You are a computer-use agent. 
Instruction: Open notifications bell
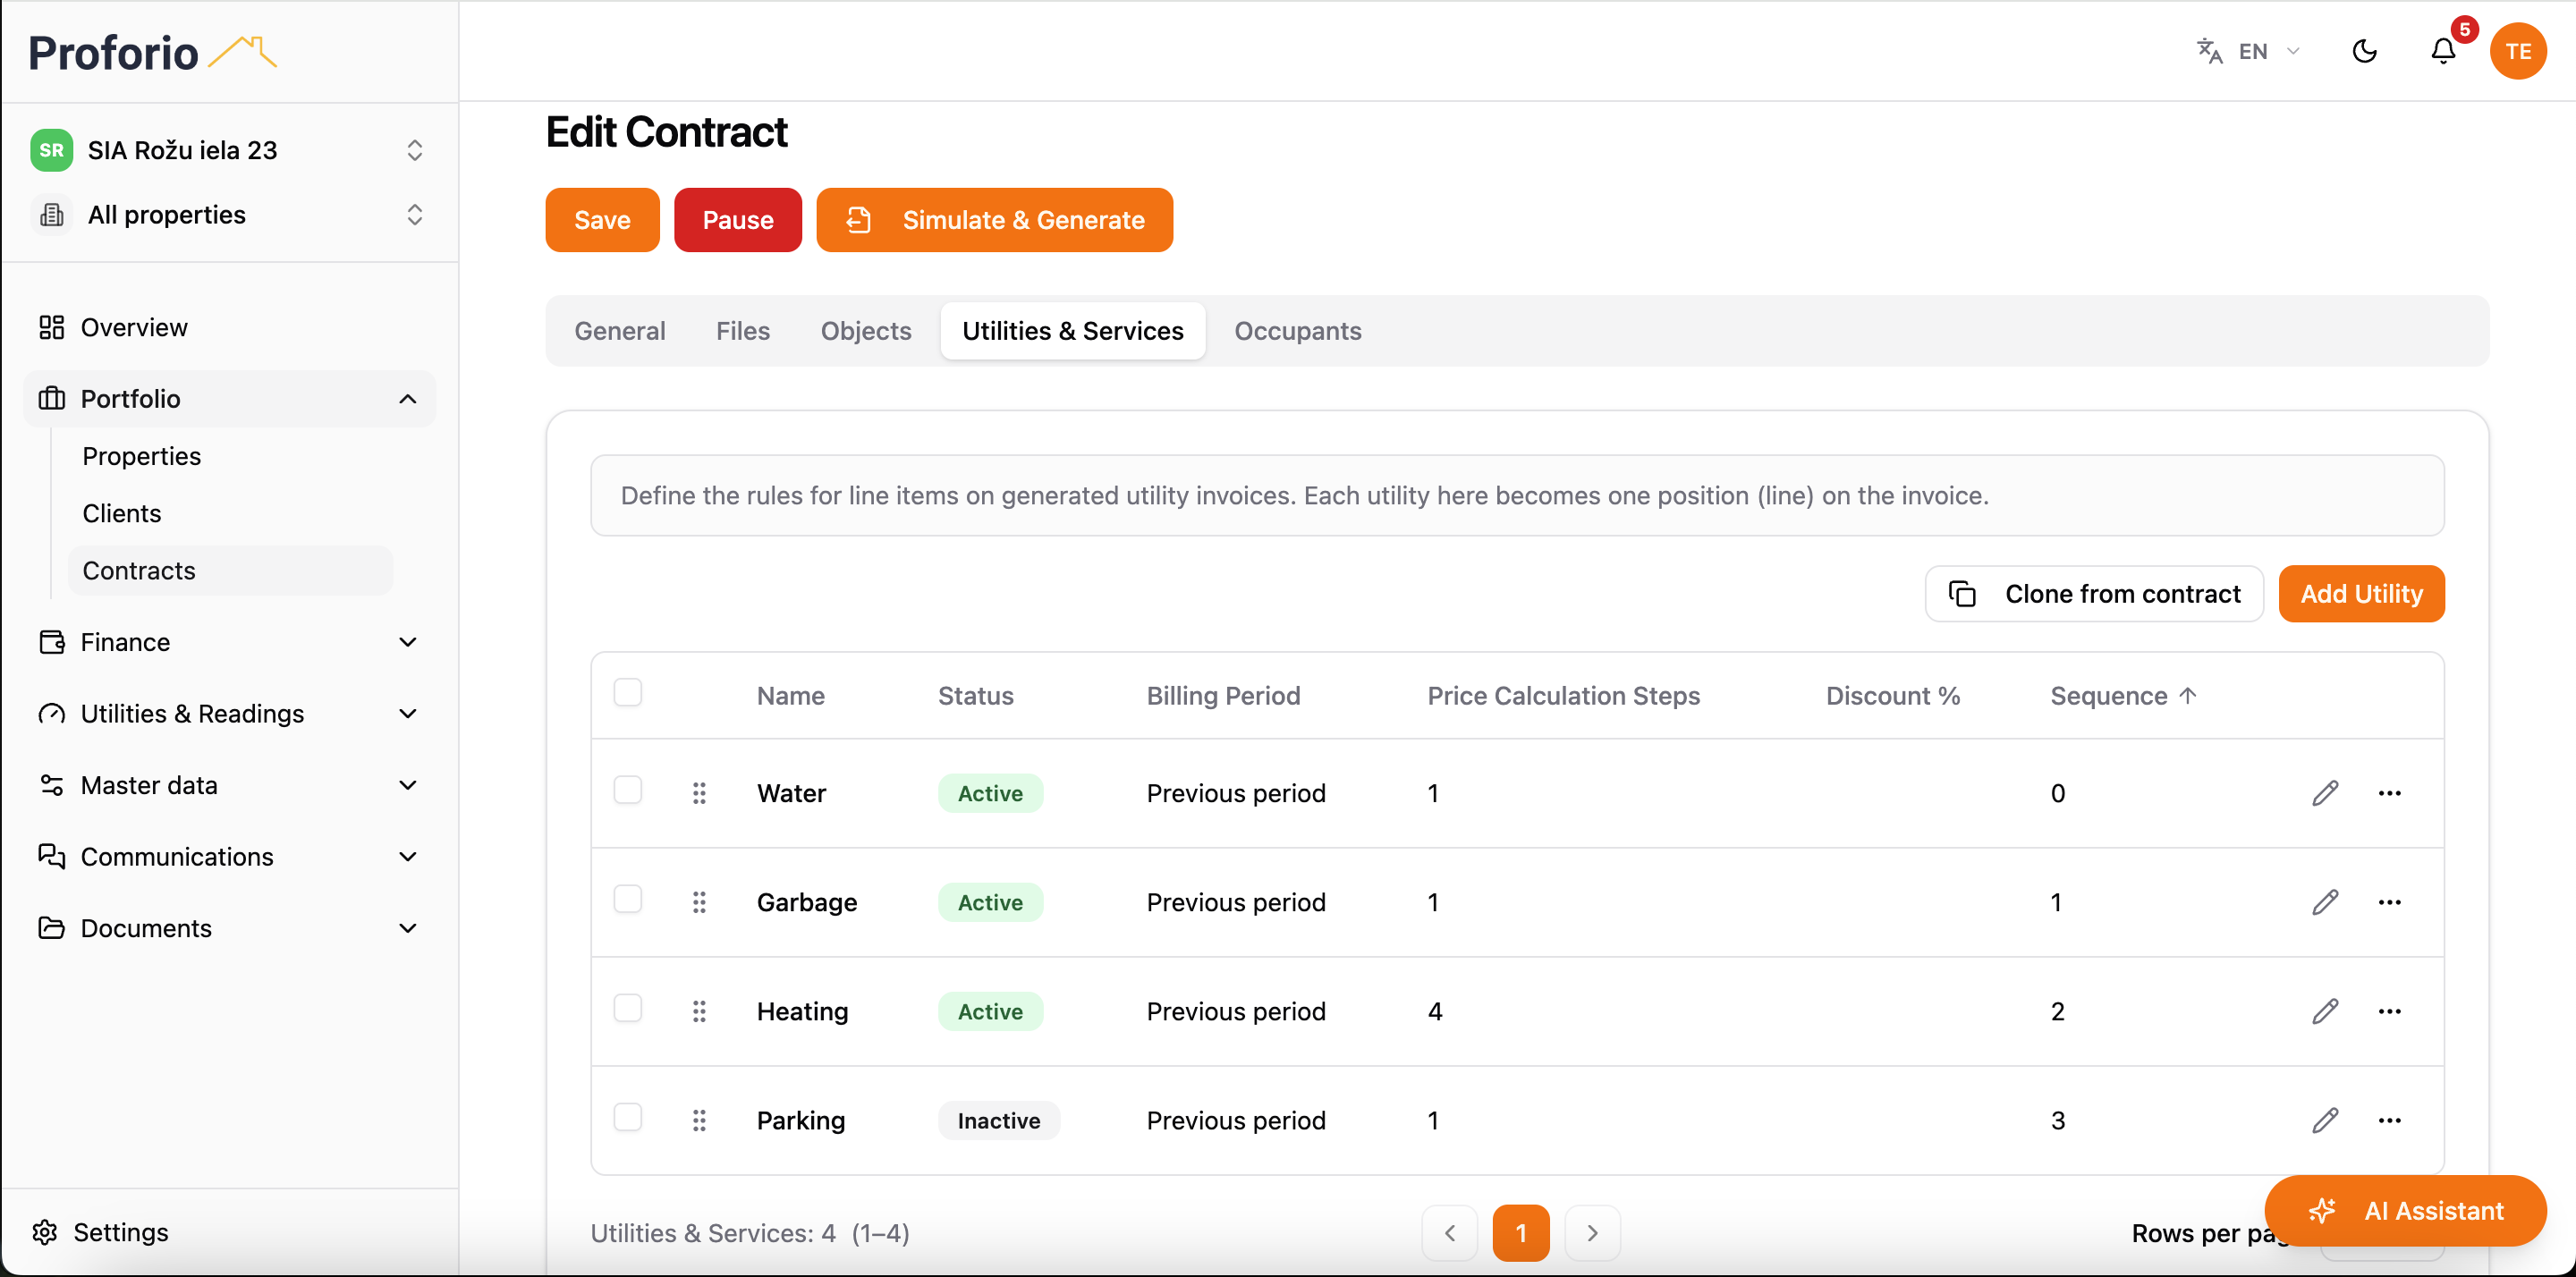2443,51
